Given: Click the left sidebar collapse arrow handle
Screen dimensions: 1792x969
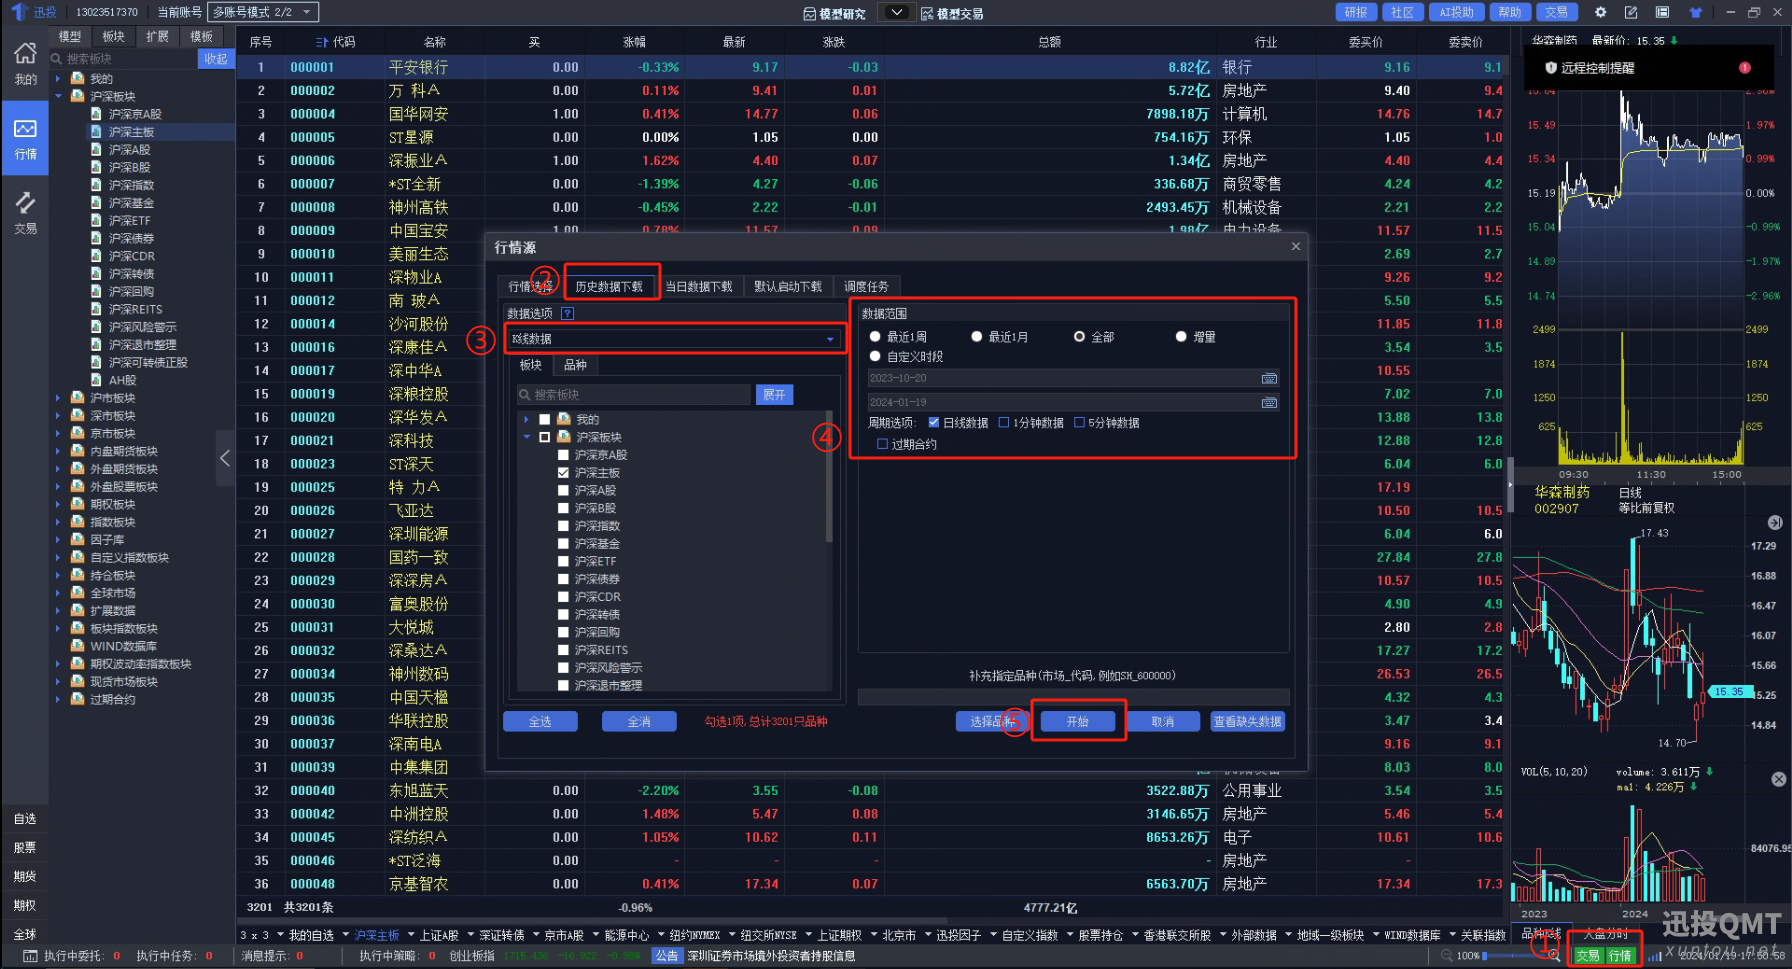Looking at the screenshot, I should [225, 458].
